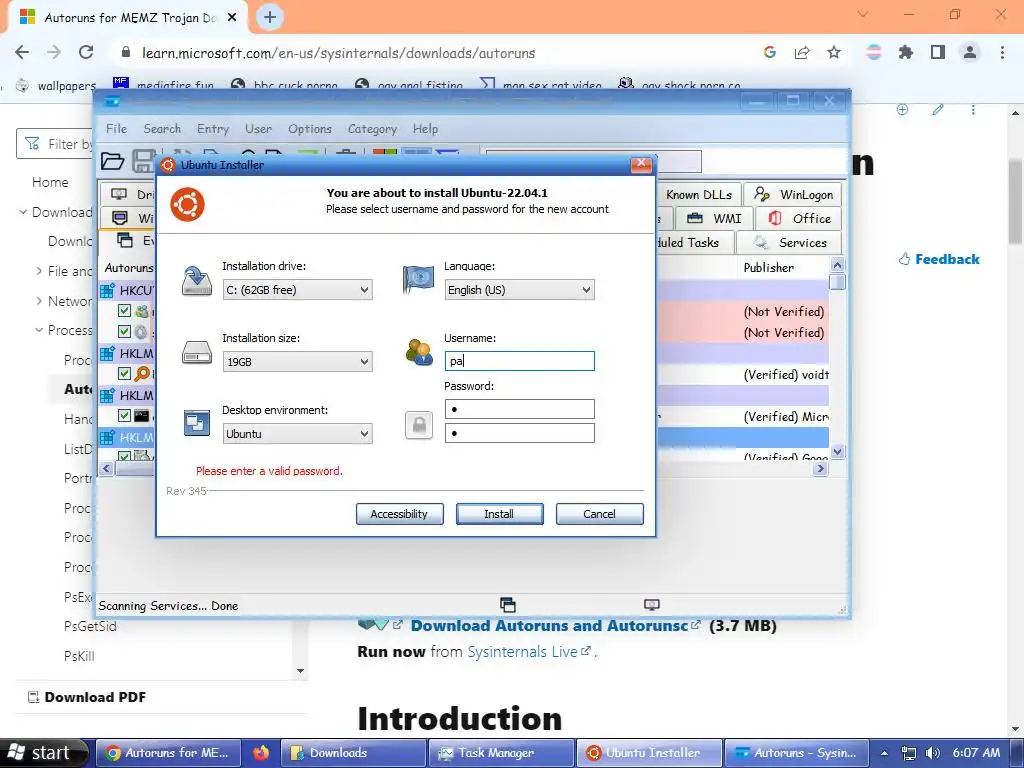Switch to Downloads window in taskbar
The image size is (1024, 768).
(x=353, y=753)
